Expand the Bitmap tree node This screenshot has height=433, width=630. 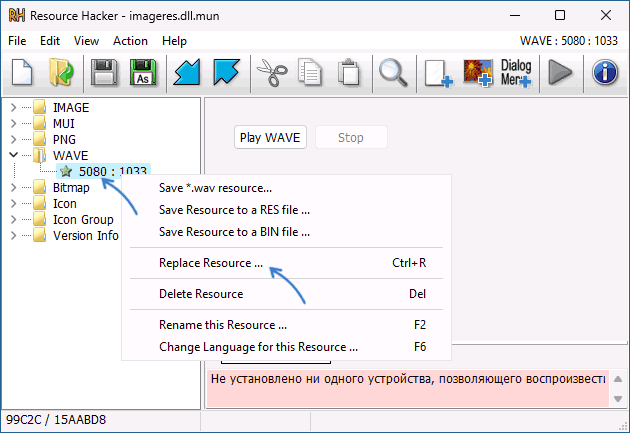(x=13, y=188)
